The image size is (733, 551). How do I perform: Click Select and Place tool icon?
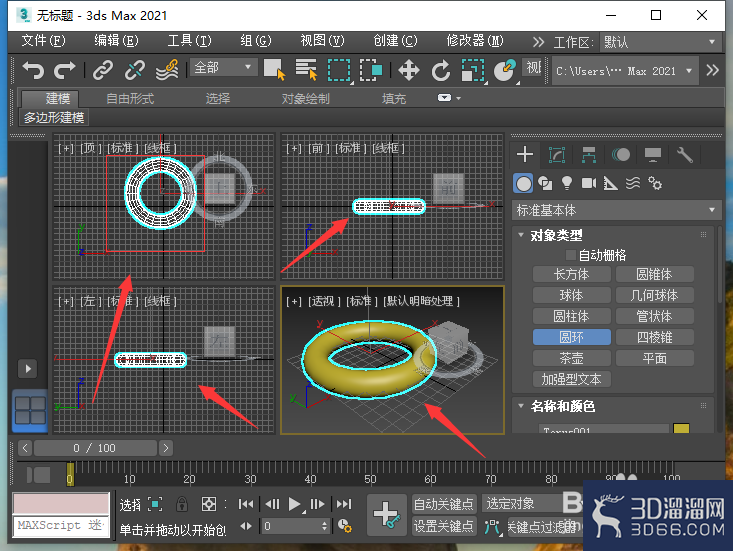click(505, 71)
